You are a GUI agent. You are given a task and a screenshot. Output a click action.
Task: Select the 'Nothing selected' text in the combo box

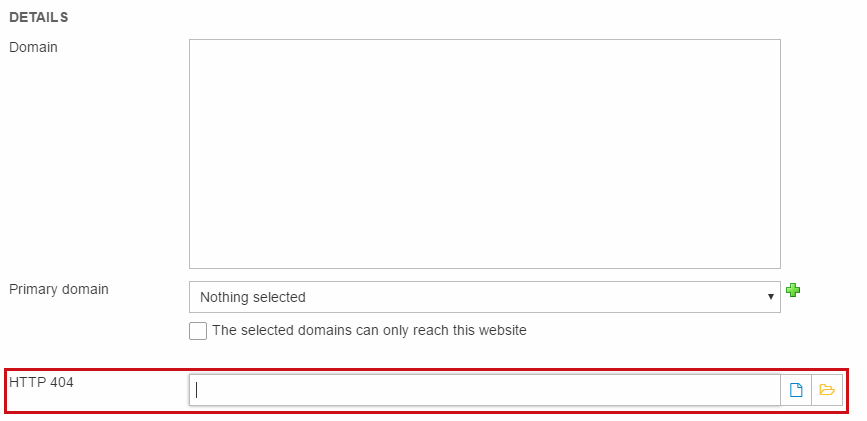click(253, 297)
